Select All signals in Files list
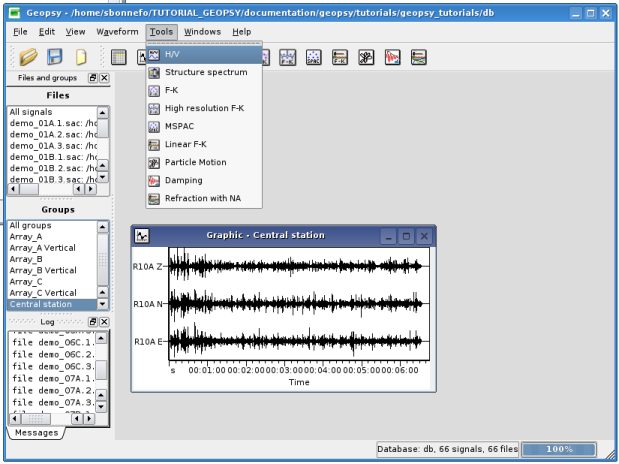The image size is (619, 464). tap(53, 112)
